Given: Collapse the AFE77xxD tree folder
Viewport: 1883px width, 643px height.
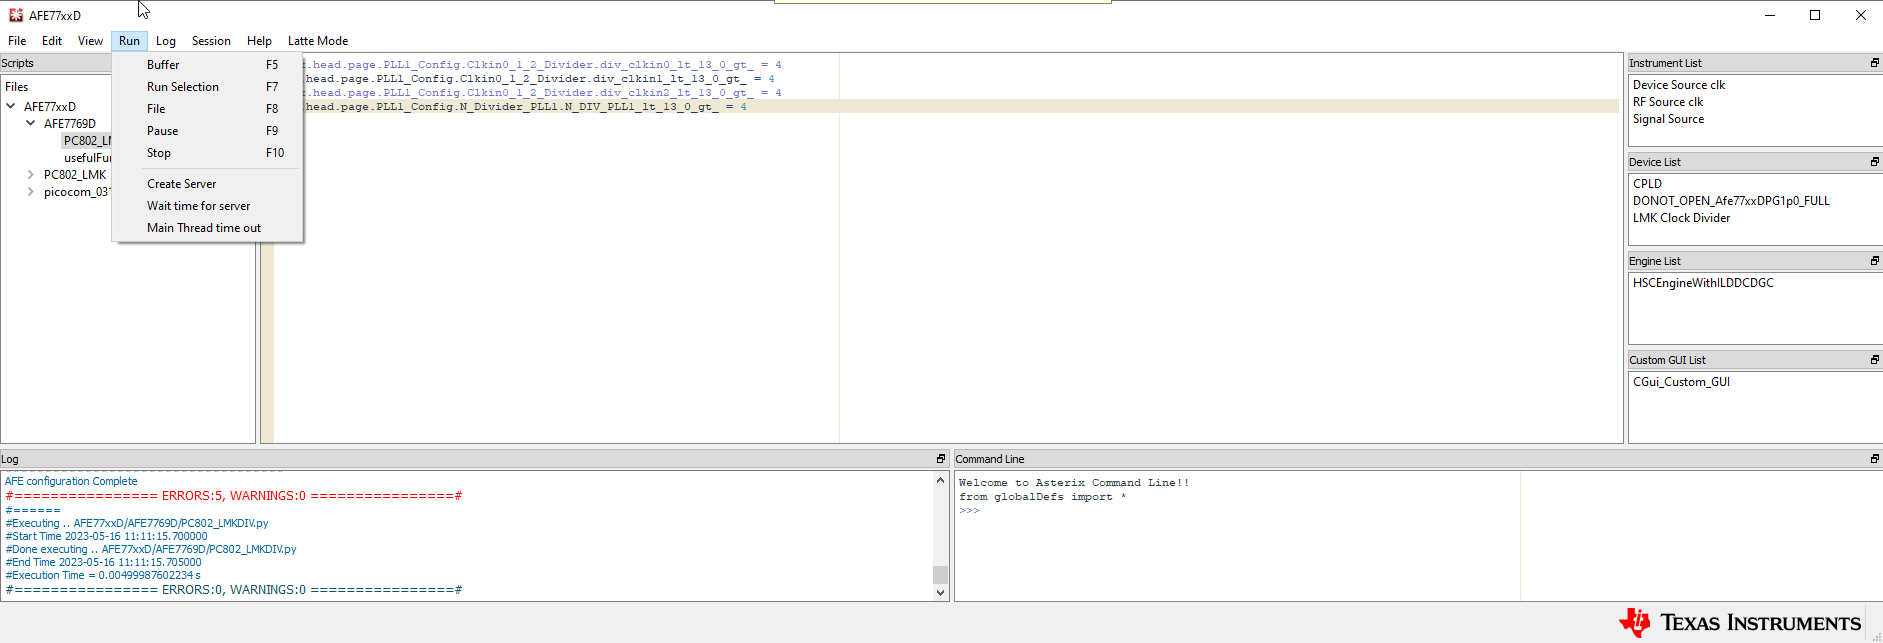Looking at the screenshot, I should pos(11,106).
